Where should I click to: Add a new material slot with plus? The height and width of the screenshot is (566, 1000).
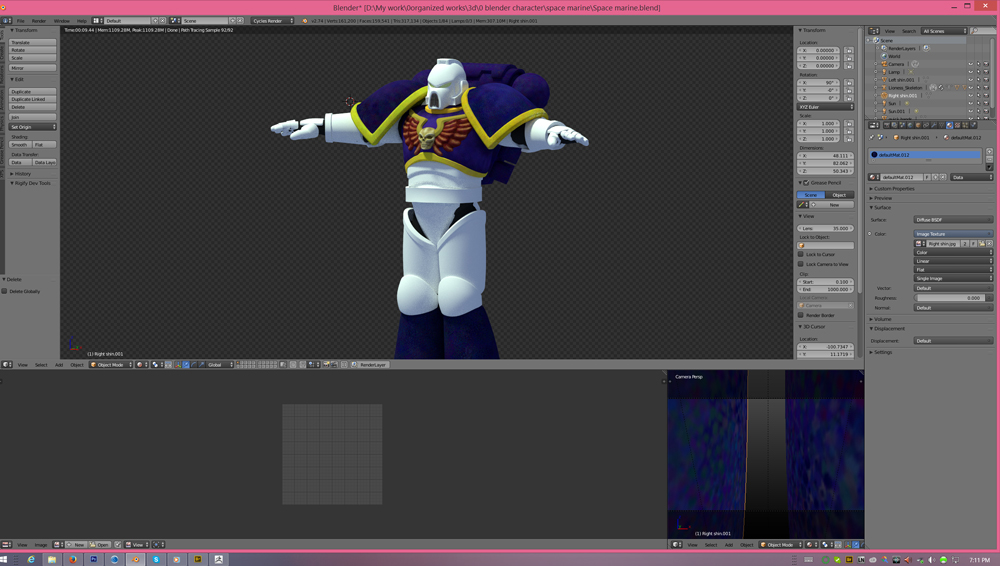point(989,151)
